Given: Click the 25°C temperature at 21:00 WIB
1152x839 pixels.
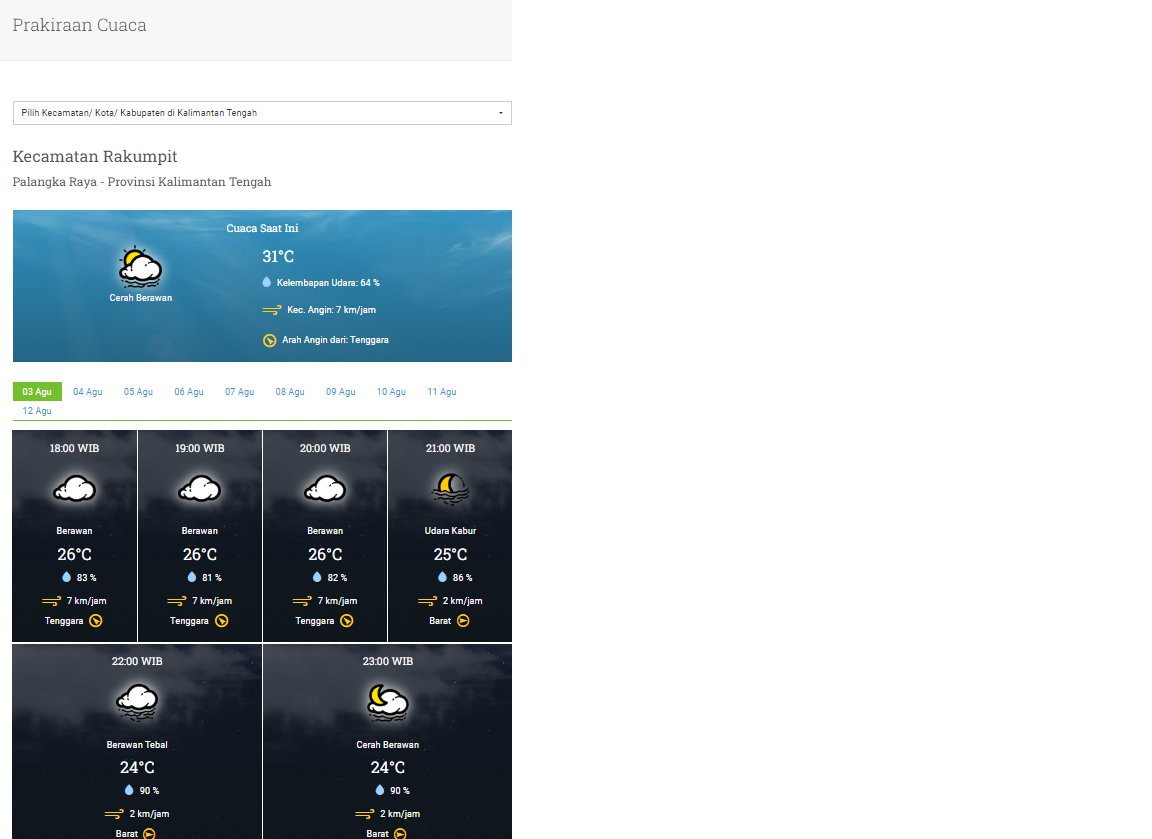Looking at the screenshot, I should [x=450, y=555].
